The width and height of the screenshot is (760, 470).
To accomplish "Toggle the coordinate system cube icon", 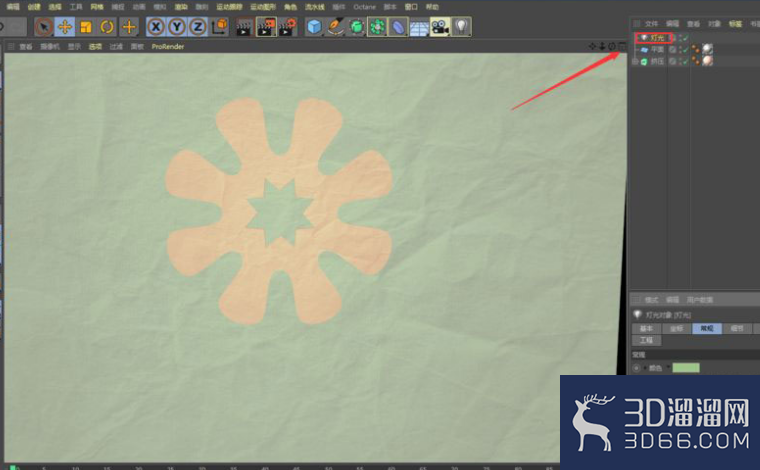I will [x=220, y=26].
